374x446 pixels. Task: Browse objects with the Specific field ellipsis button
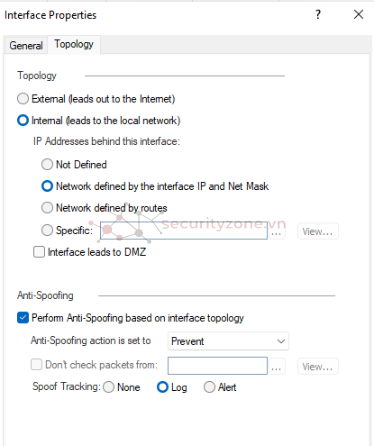tap(276, 231)
